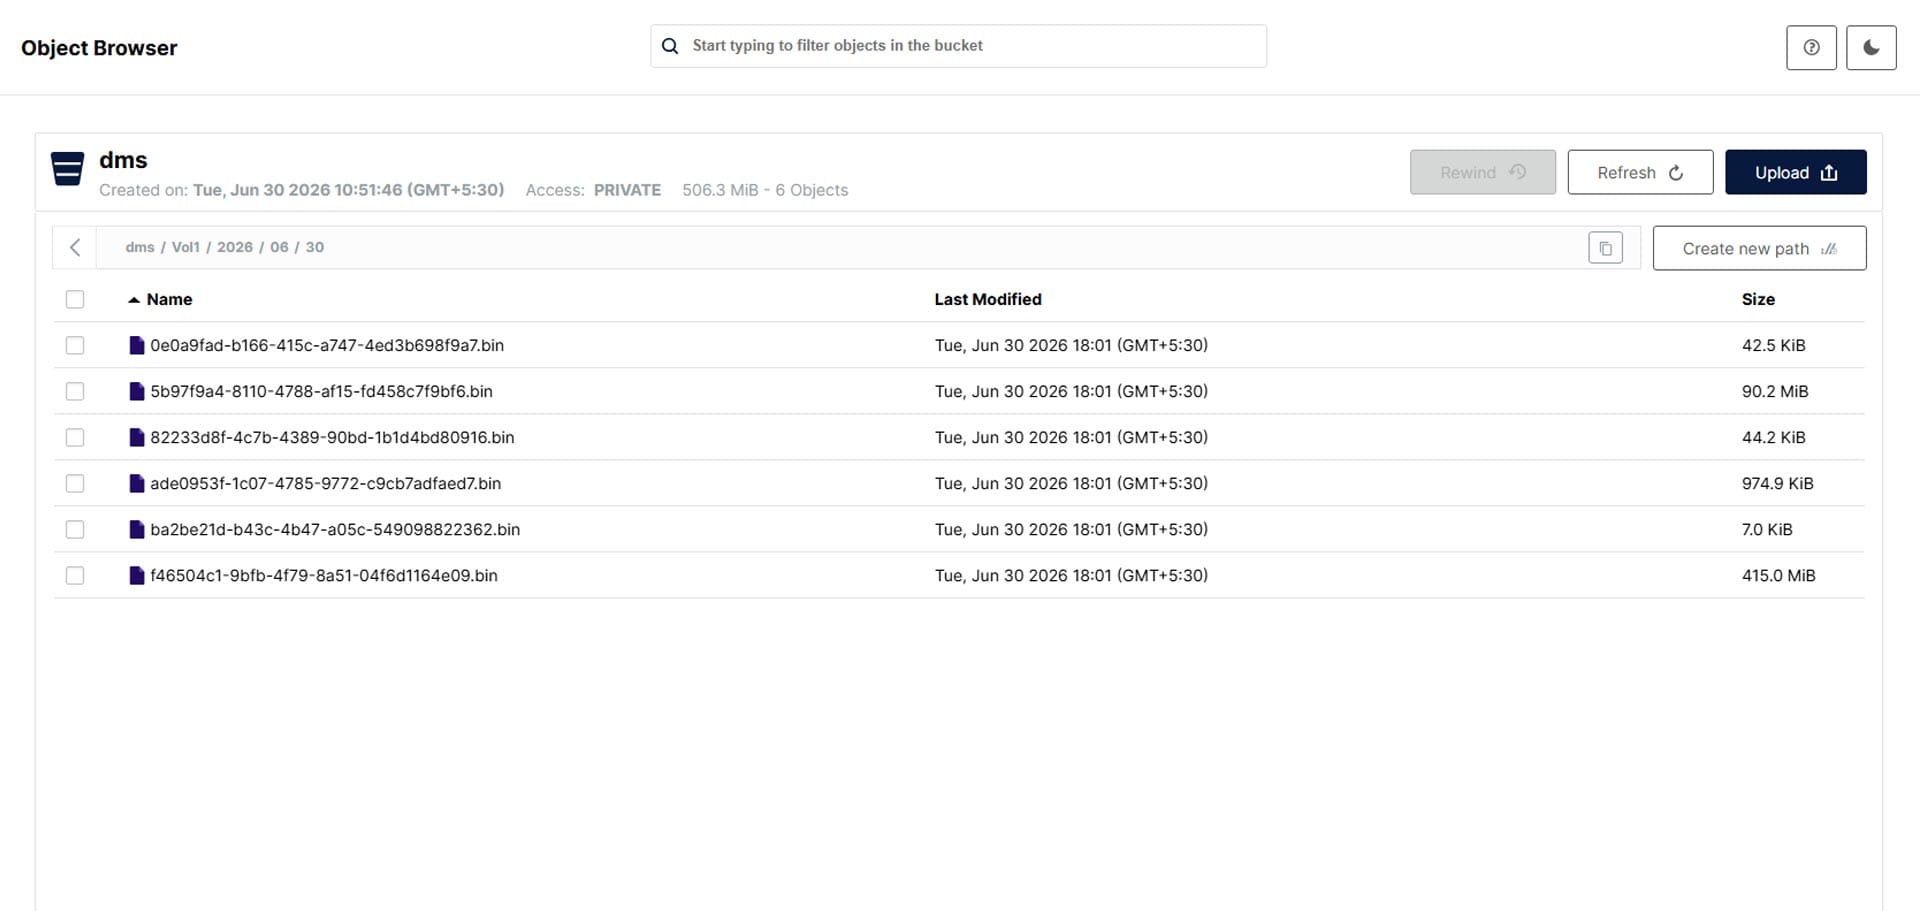The image size is (1920, 911).
Task: Go to 06 in breadcrumb path
Action: (x=279, y=247)
